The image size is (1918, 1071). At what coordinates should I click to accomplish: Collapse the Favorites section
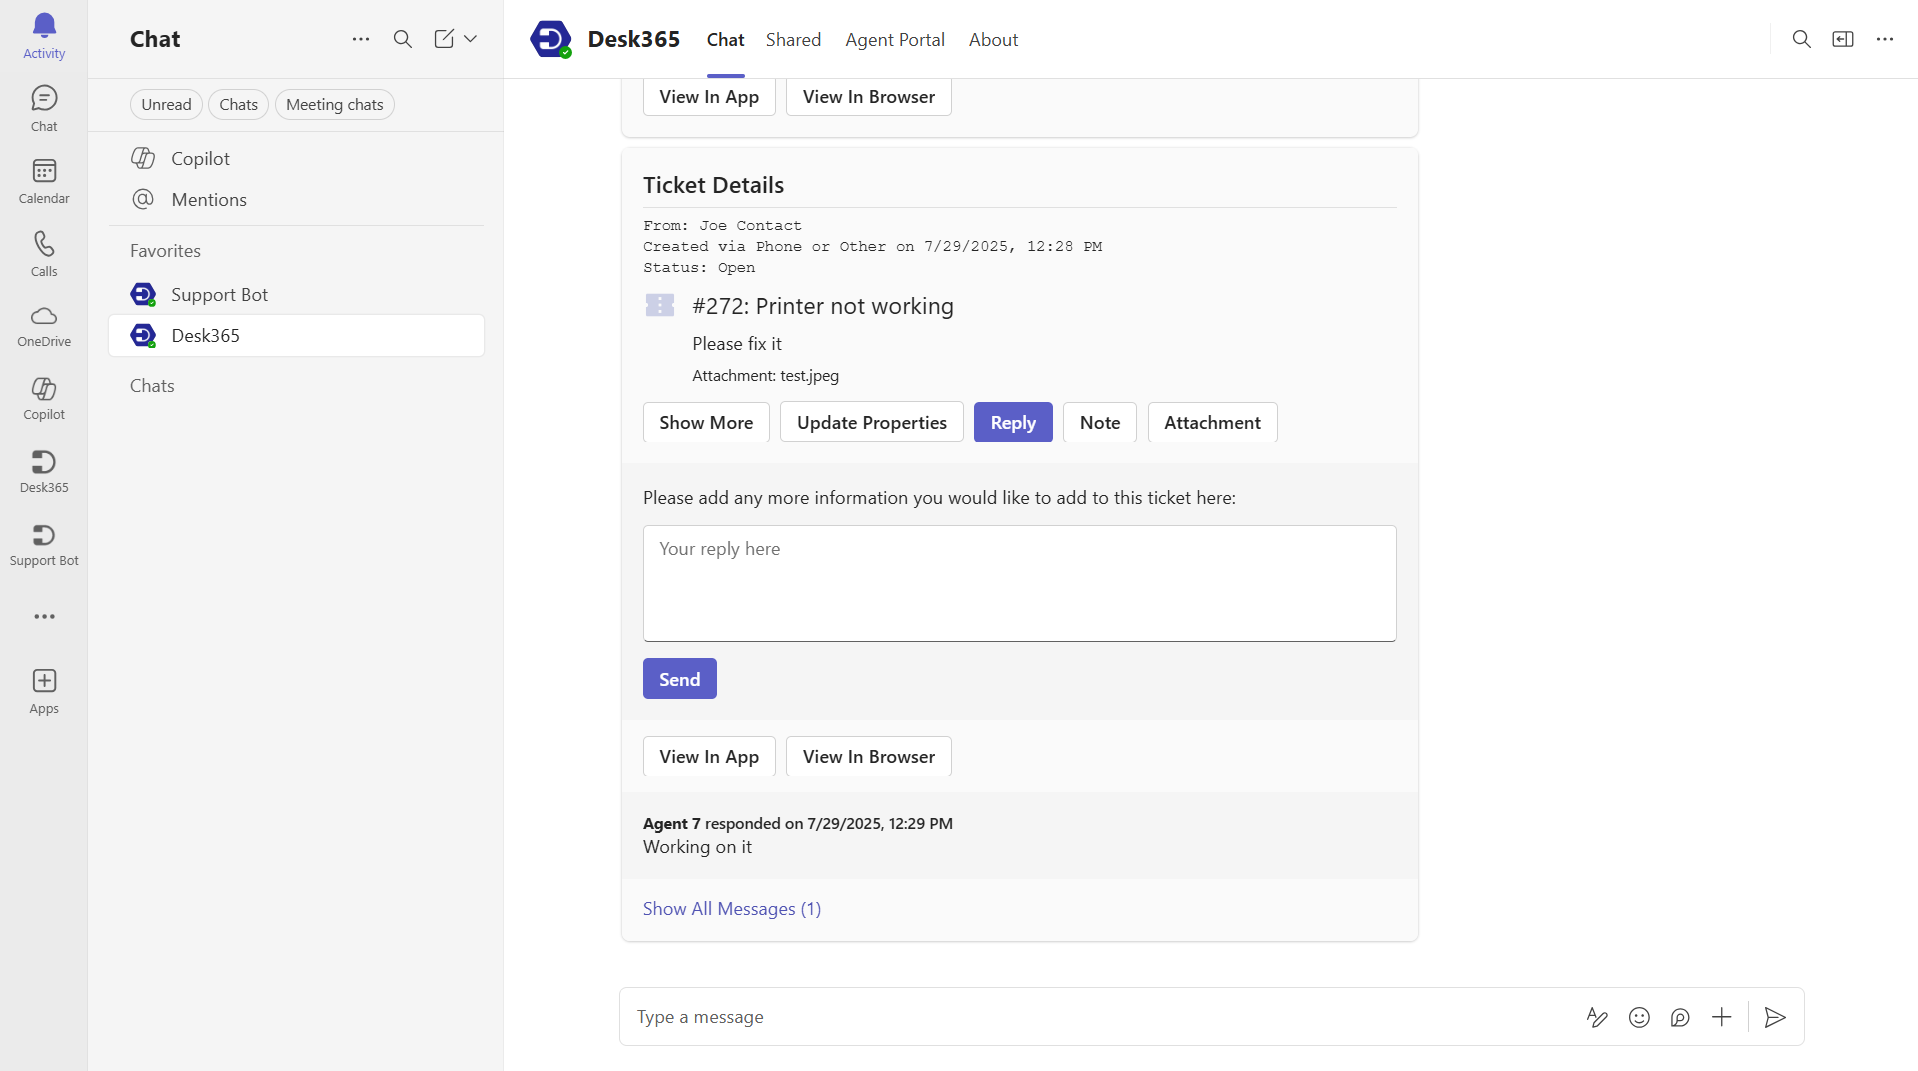coord(165,251)
